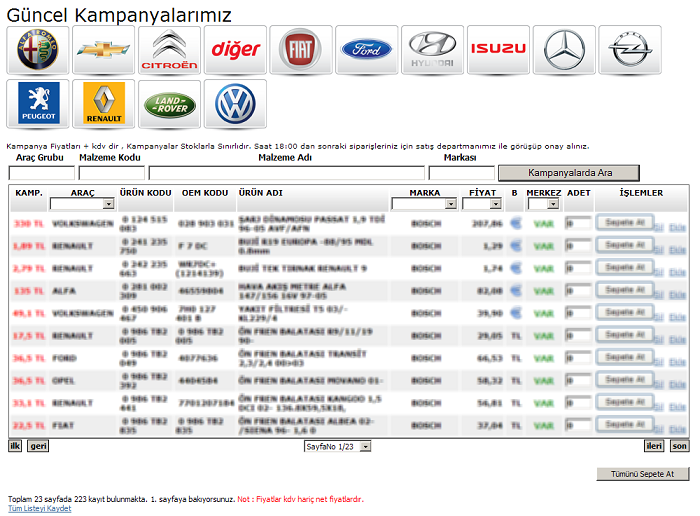The width and height of the screenshot is (700, 516).
Task: Click the blue icon in the 39,90 price row
Action: (x=516, y=313)
